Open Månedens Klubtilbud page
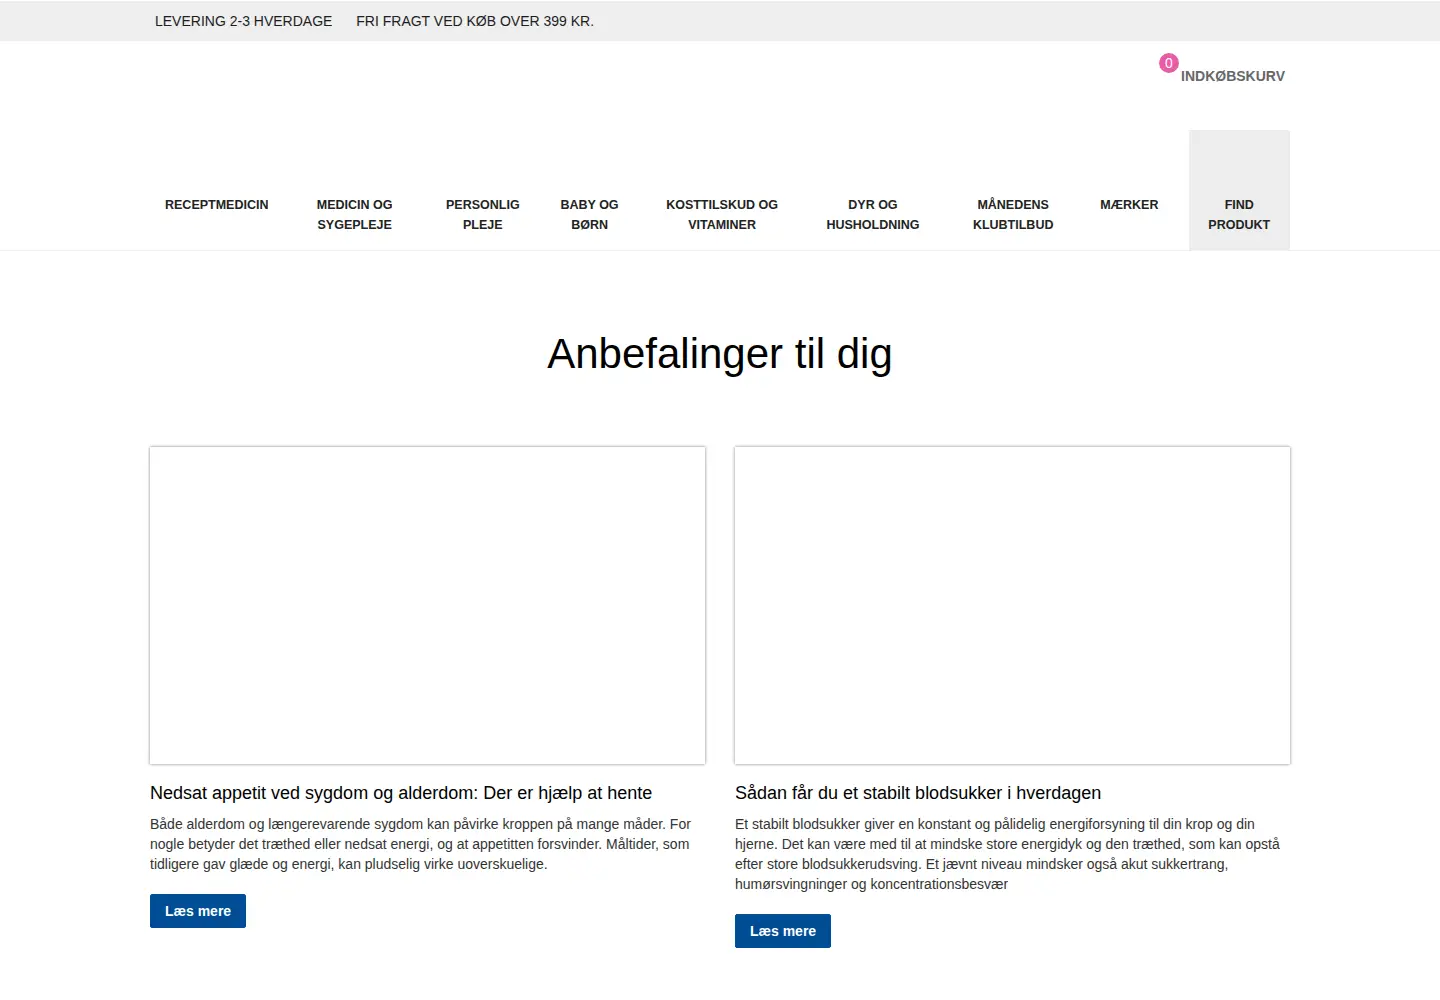1440x1000 pixels. (1013, 215)
